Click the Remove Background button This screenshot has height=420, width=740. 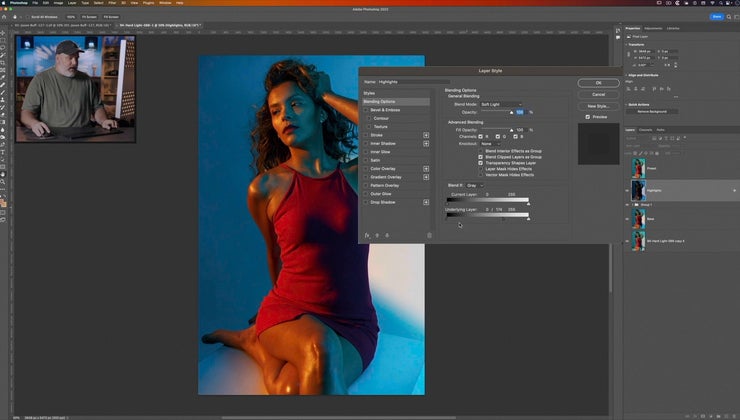point(652,111)
